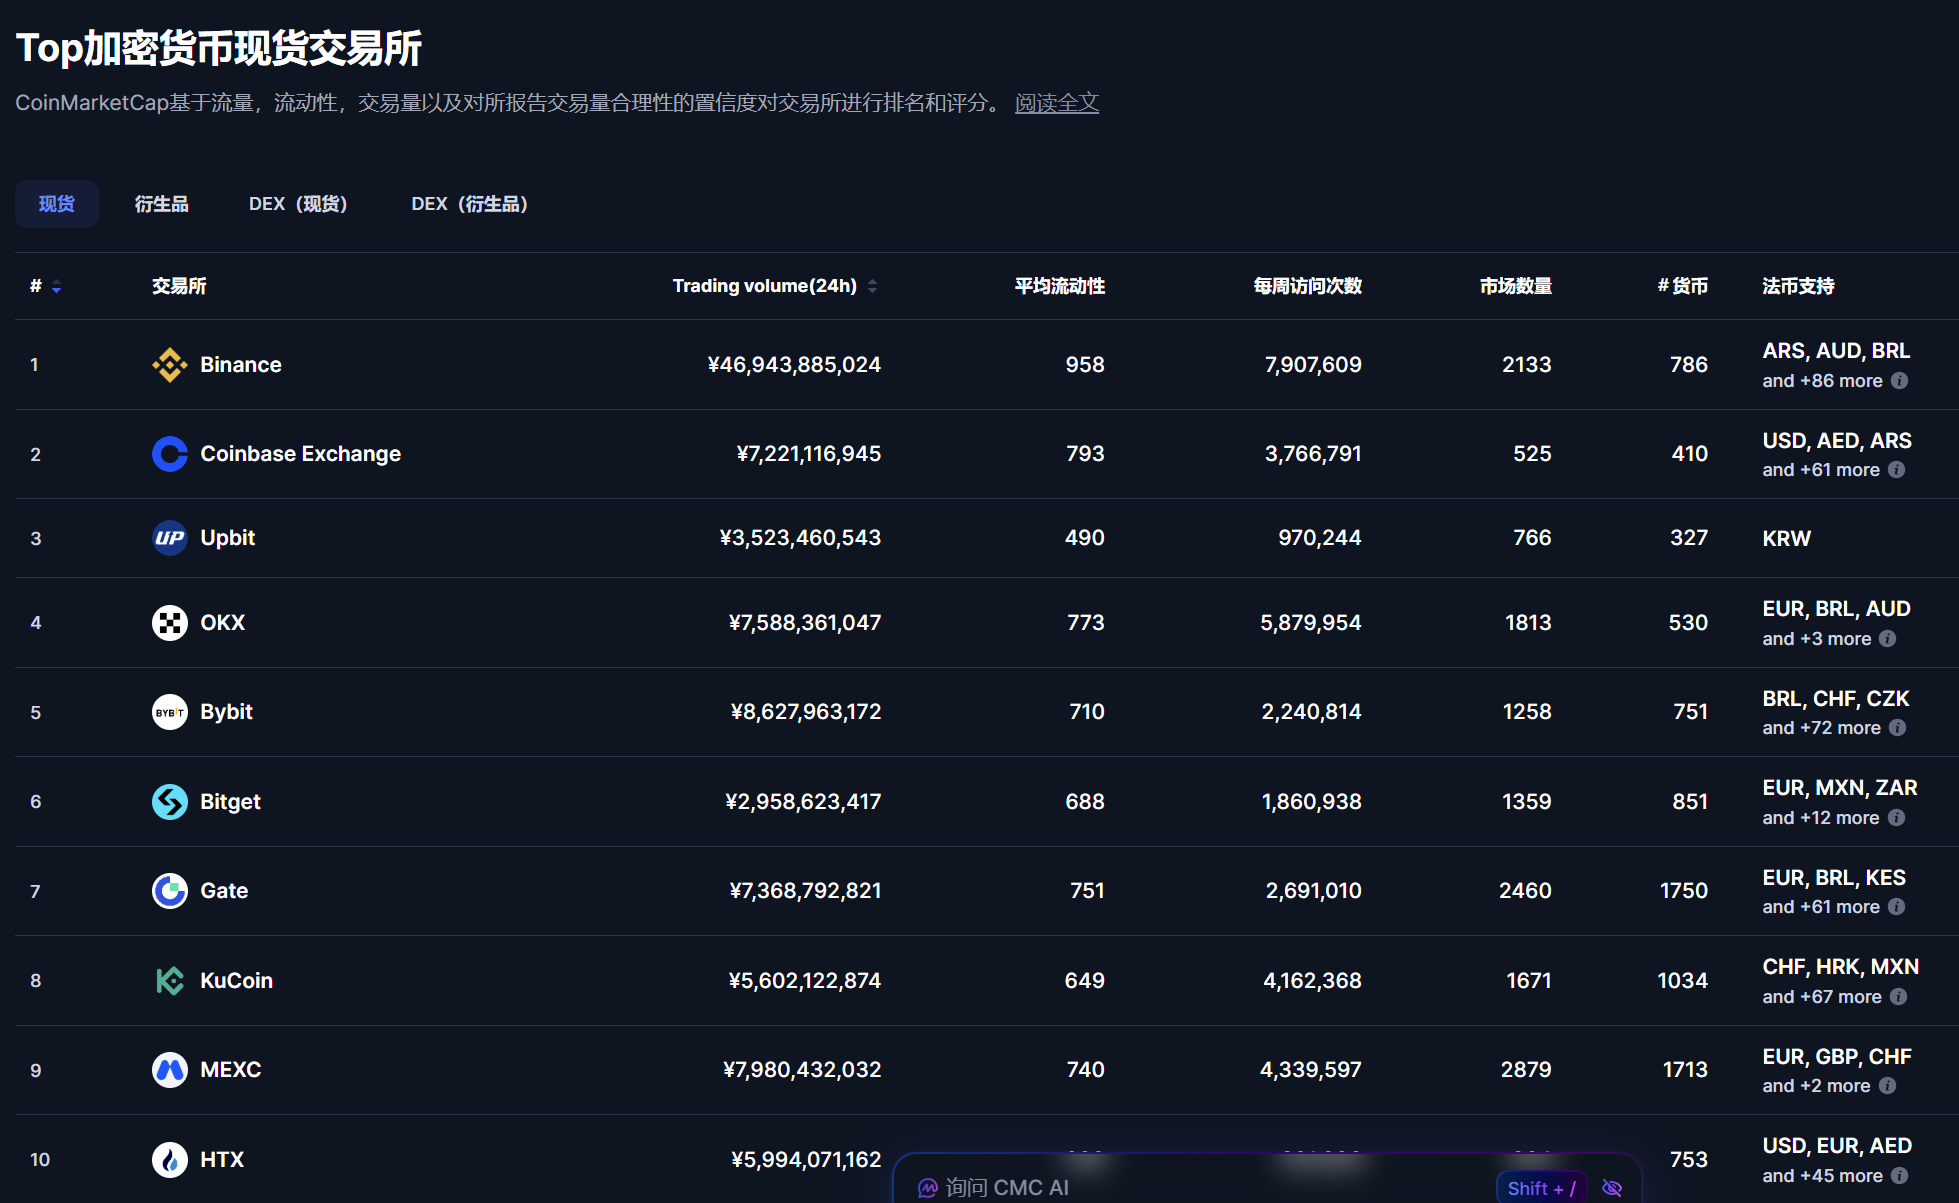Show Bybit fiat support info icon

pos(1898,728)
